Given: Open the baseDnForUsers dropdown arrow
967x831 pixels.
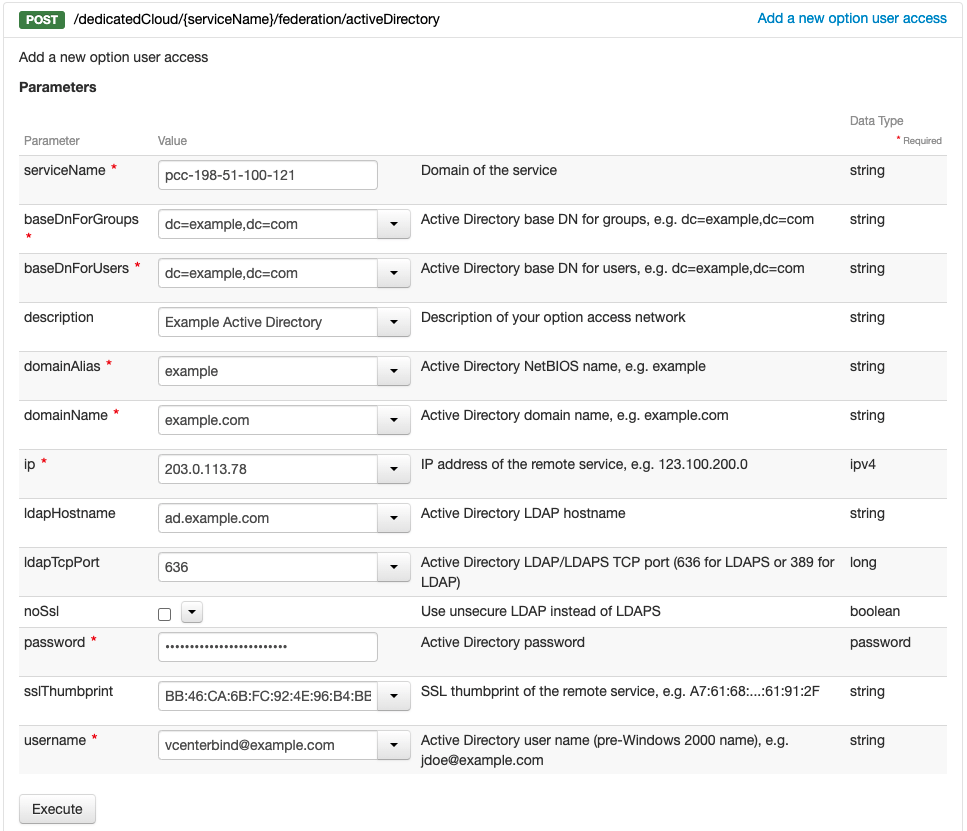Looking at the screenshot, I should [394, 273].
